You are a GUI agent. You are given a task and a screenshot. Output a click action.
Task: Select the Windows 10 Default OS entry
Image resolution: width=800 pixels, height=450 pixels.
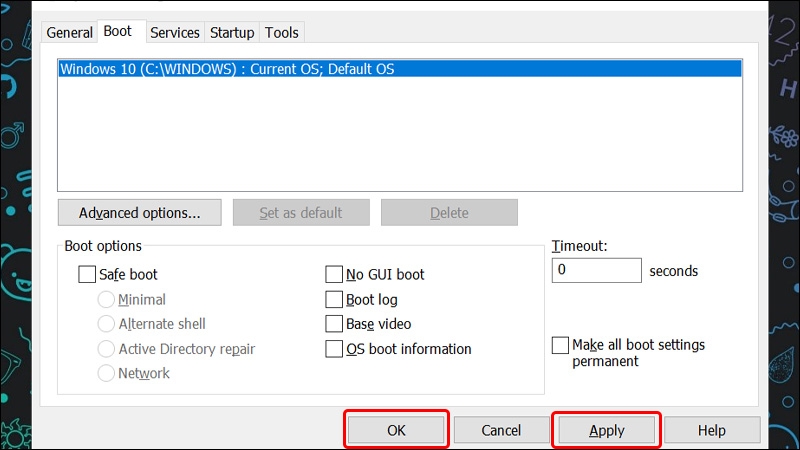tap(400, 69)
